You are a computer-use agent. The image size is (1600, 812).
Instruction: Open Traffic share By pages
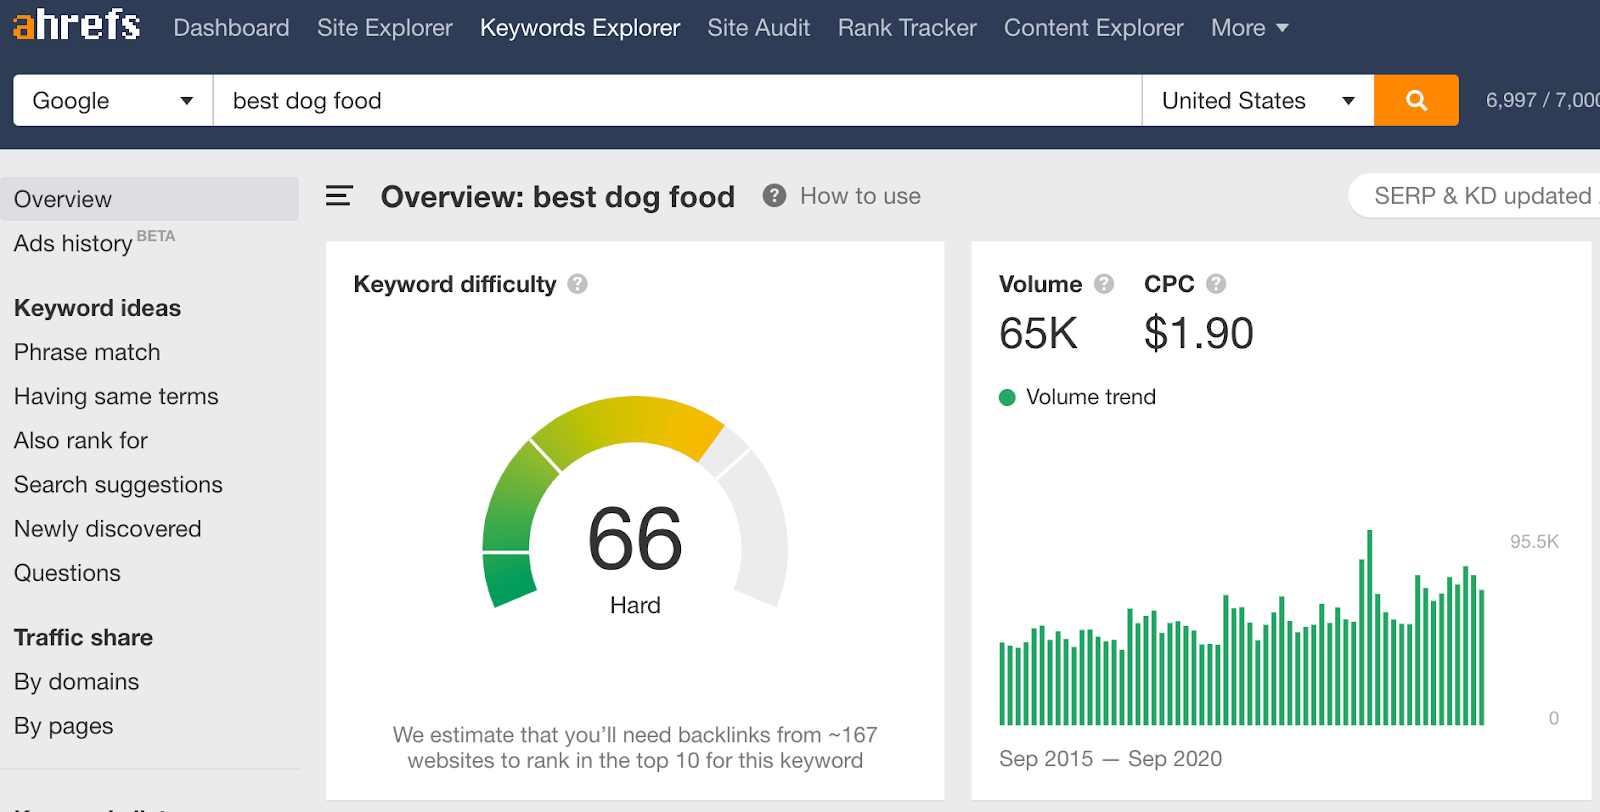64,726
